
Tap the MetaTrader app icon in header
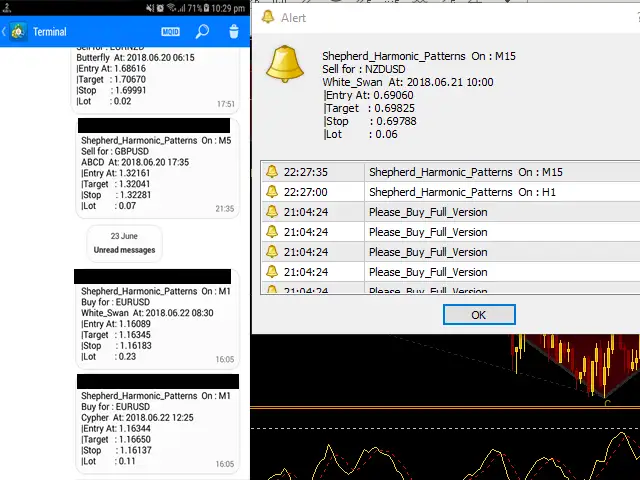click(x=19, y=32)
